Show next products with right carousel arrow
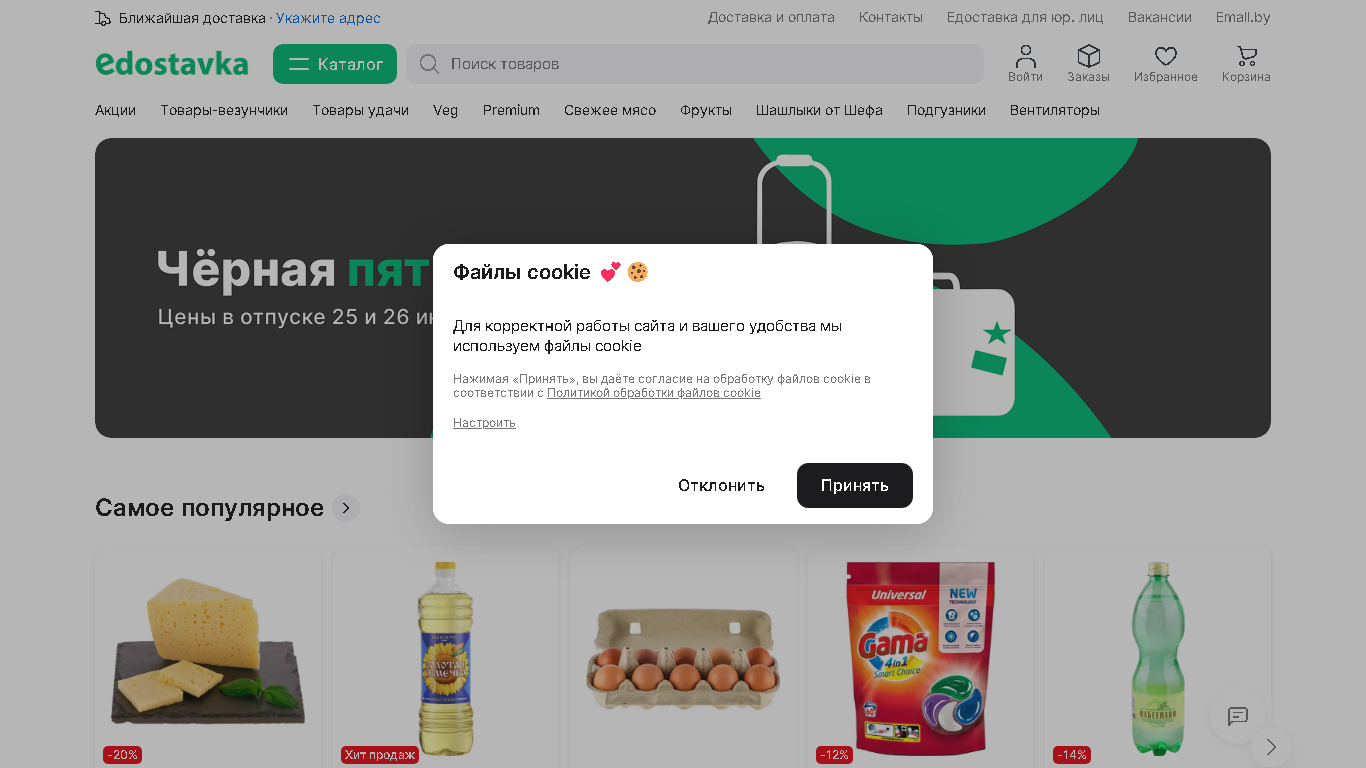Screen dimensions: 1366x768 (x=1271, y=747)
